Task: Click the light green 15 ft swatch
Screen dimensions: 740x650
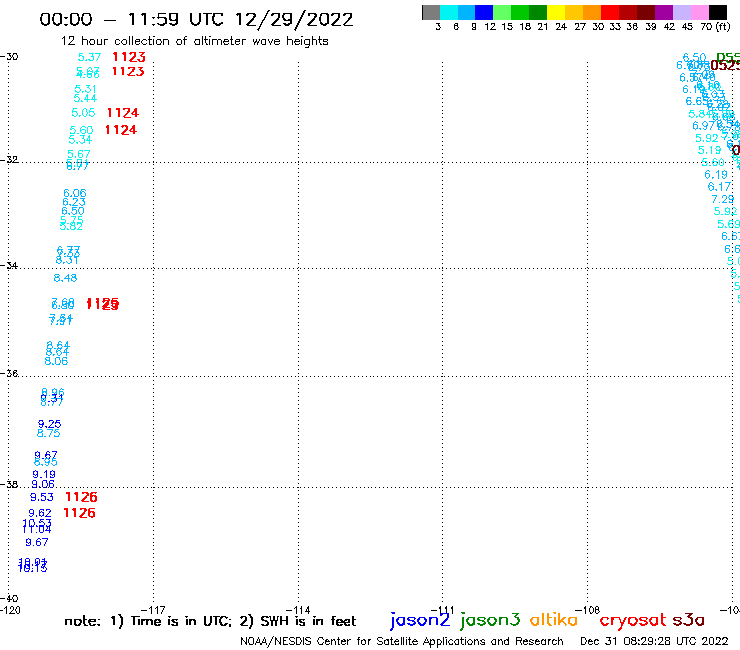Action: point(502,12)
